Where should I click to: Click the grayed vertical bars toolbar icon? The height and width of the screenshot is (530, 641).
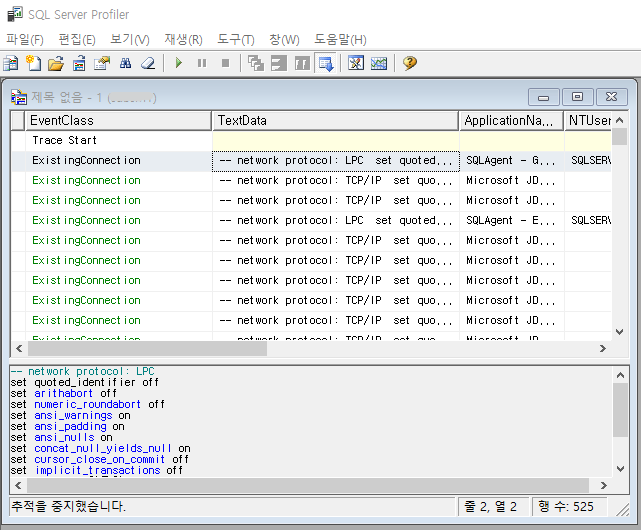302,63
